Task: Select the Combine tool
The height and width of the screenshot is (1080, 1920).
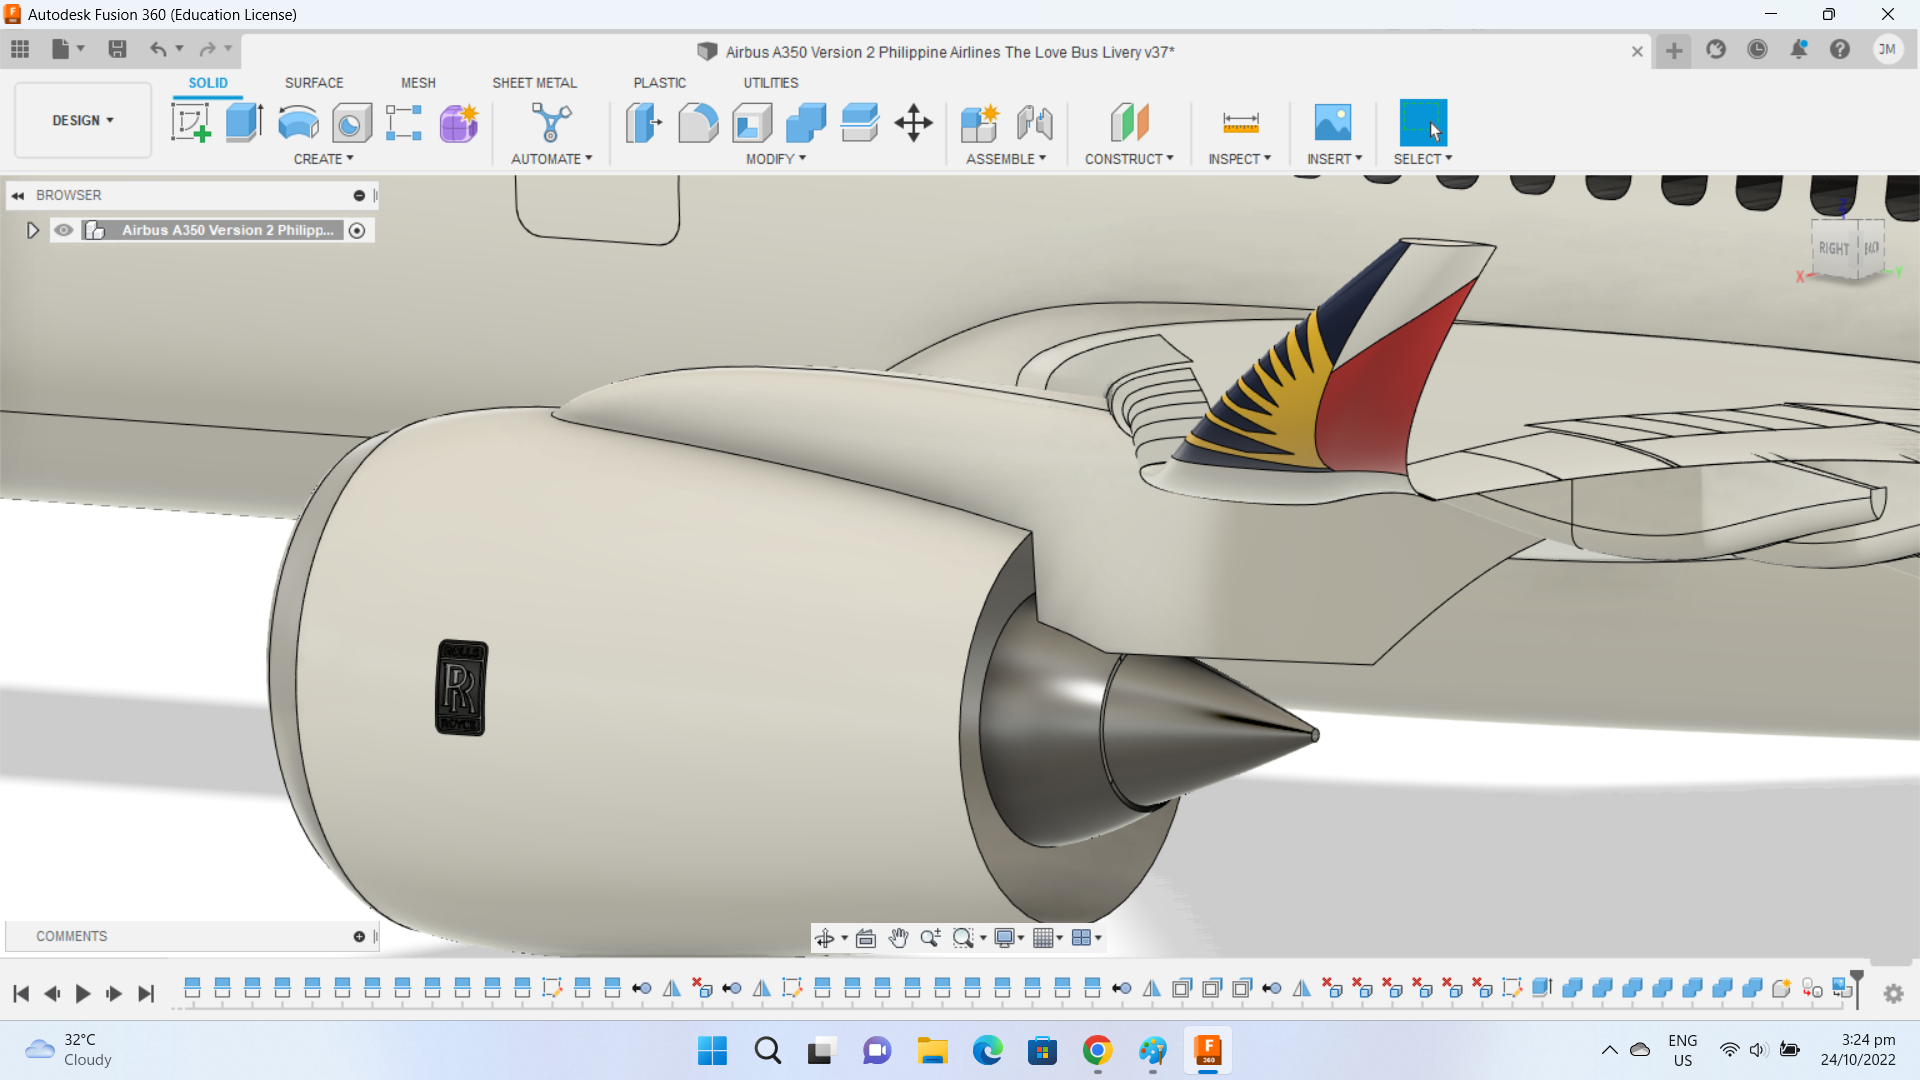Action: [806, 123]
